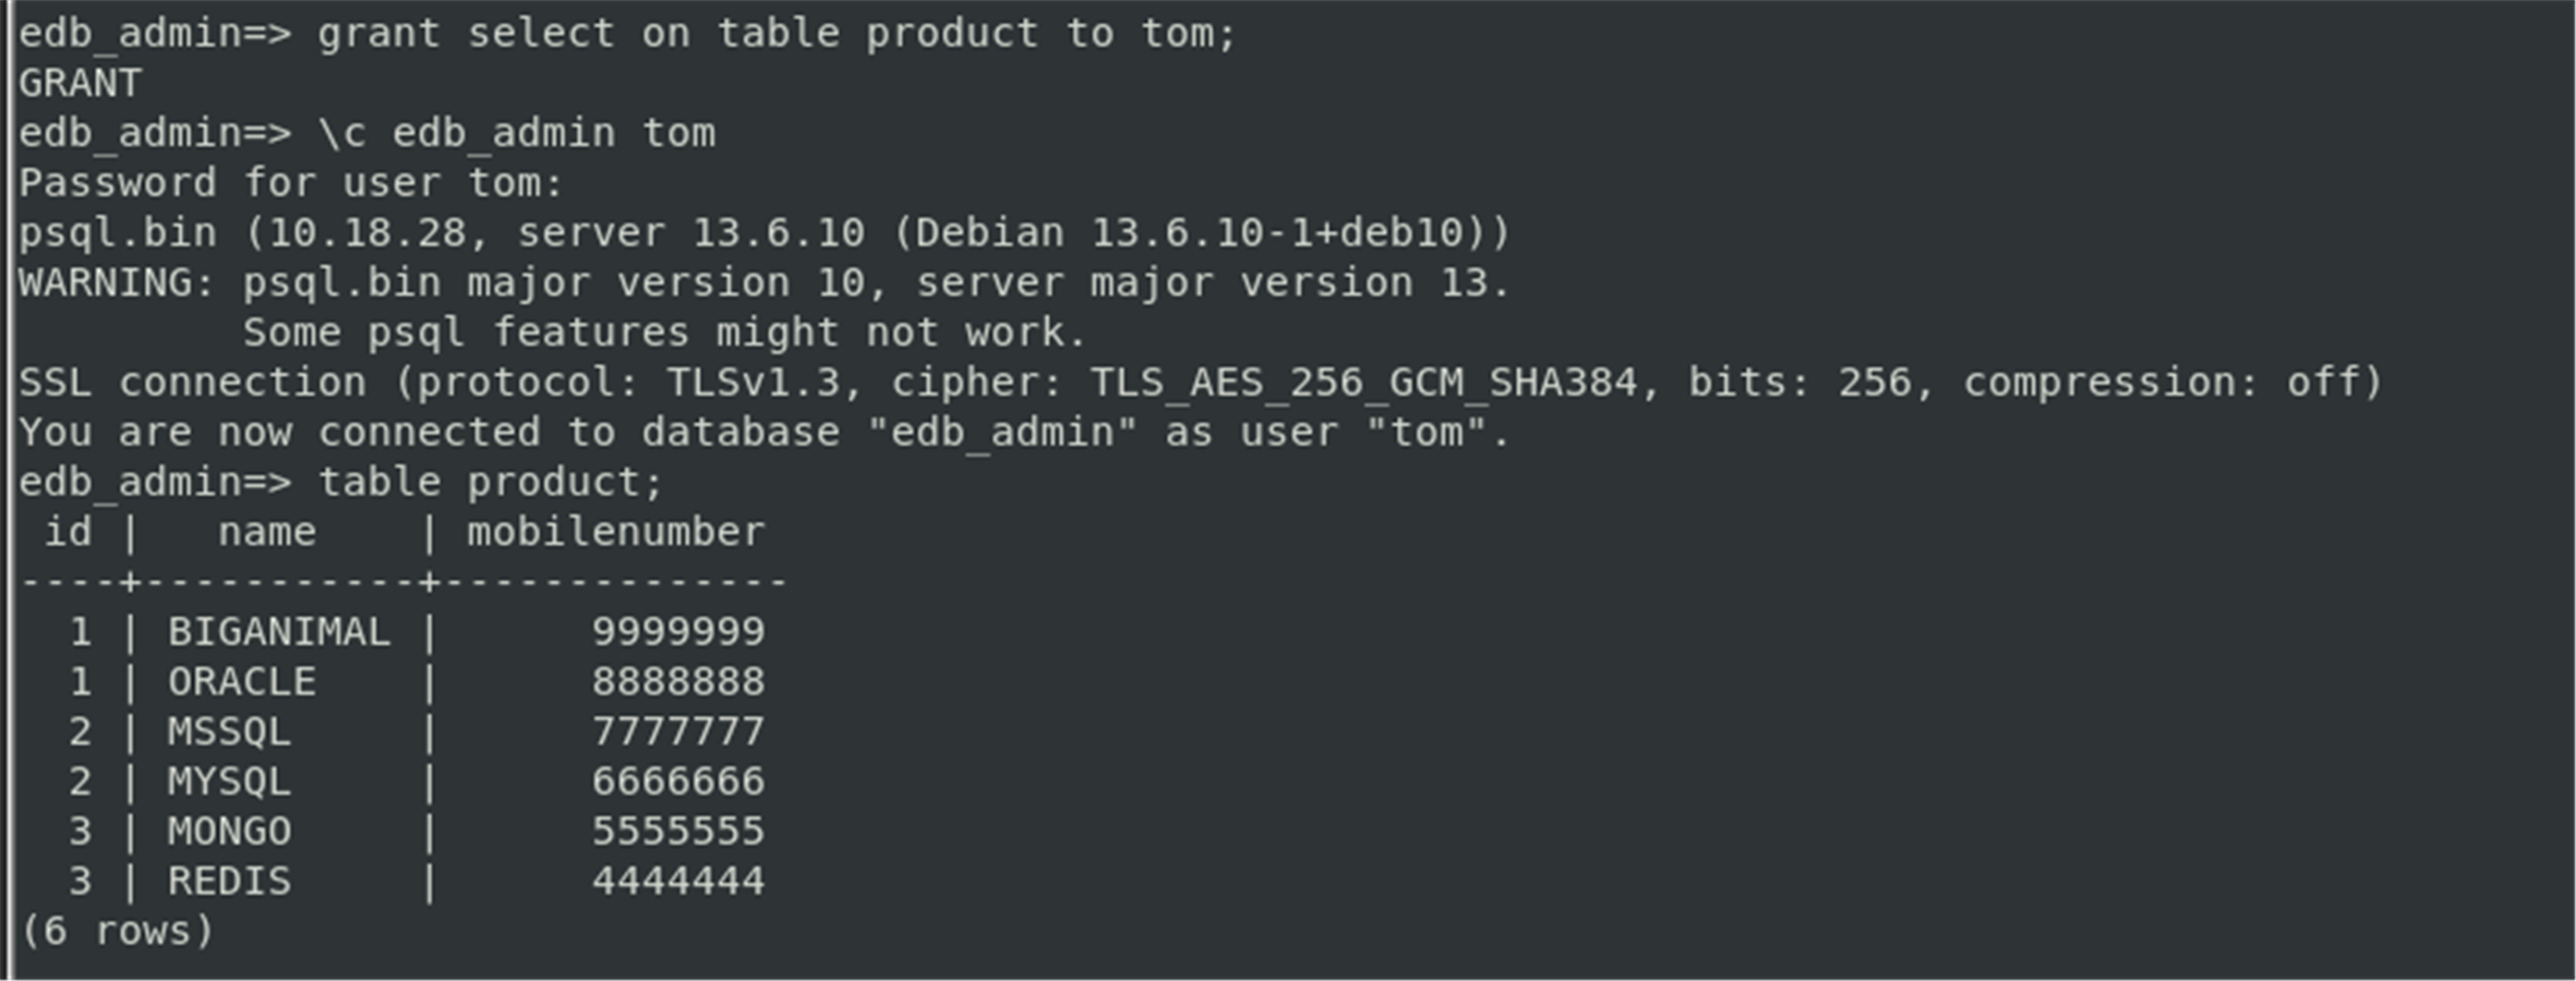Click the 'grant select on table product' command text
This screenshot has height=981, width=2576.
[x=678, y=34]
